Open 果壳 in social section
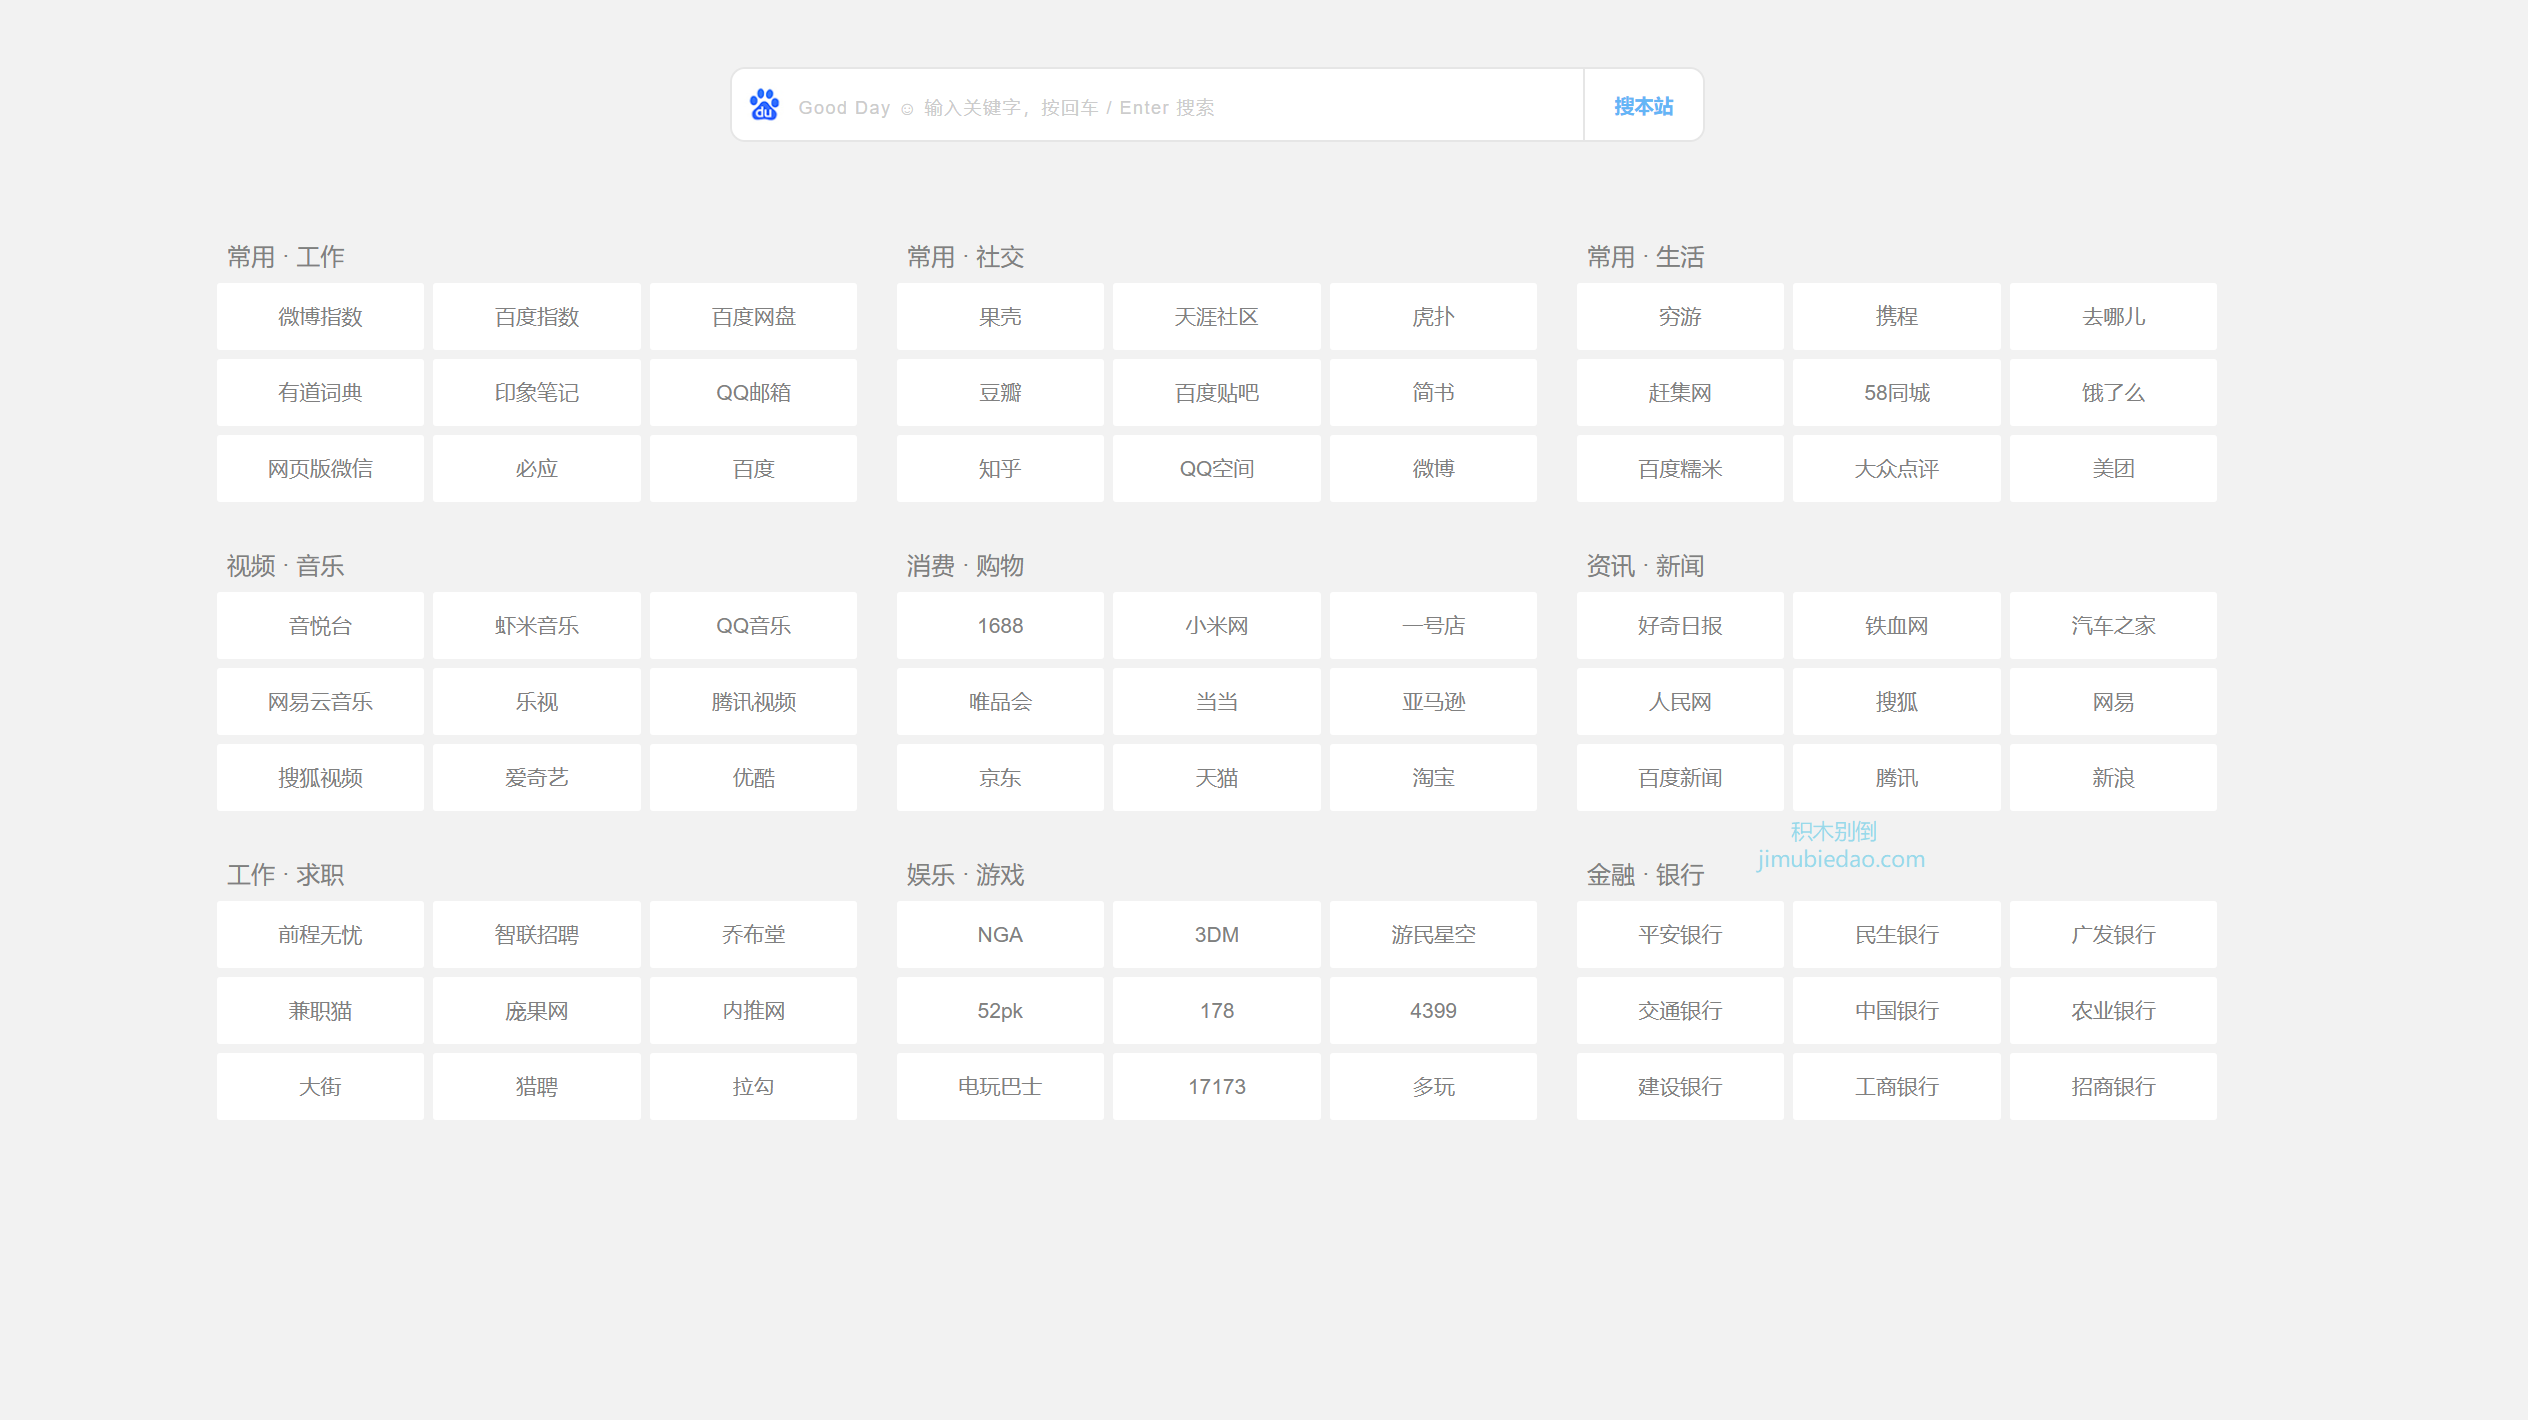Viewport: 2528px width, 1420px height. pyautogui.click(x=1000, y=317)
